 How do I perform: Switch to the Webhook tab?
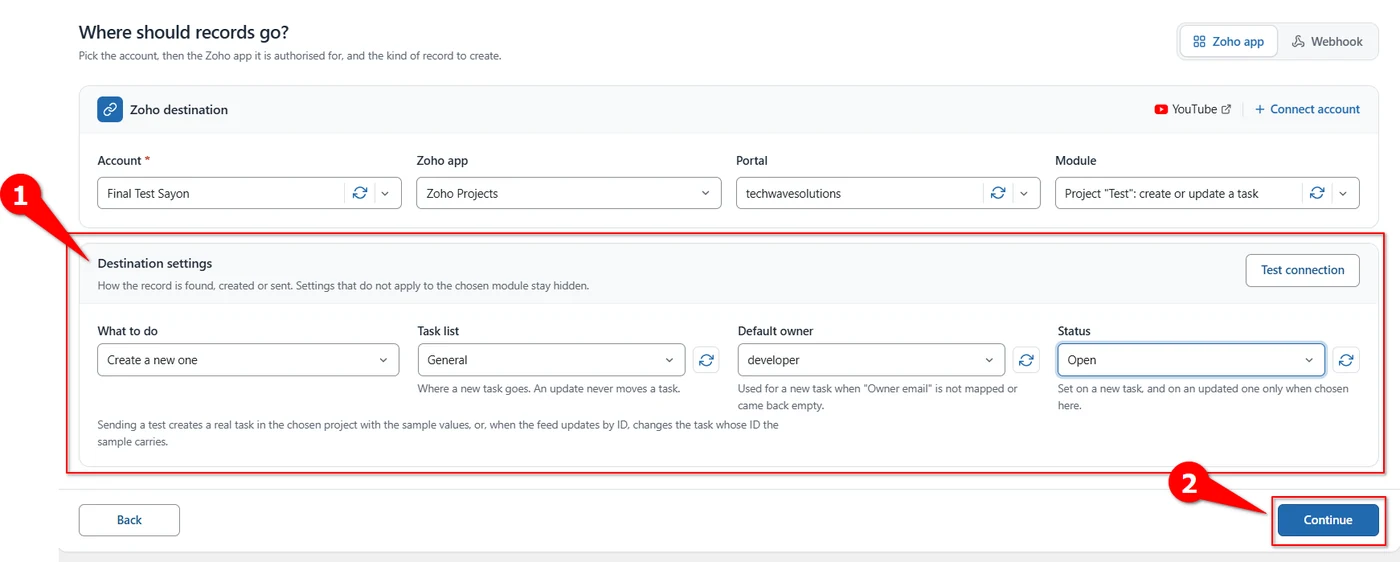click(1327, 42)
